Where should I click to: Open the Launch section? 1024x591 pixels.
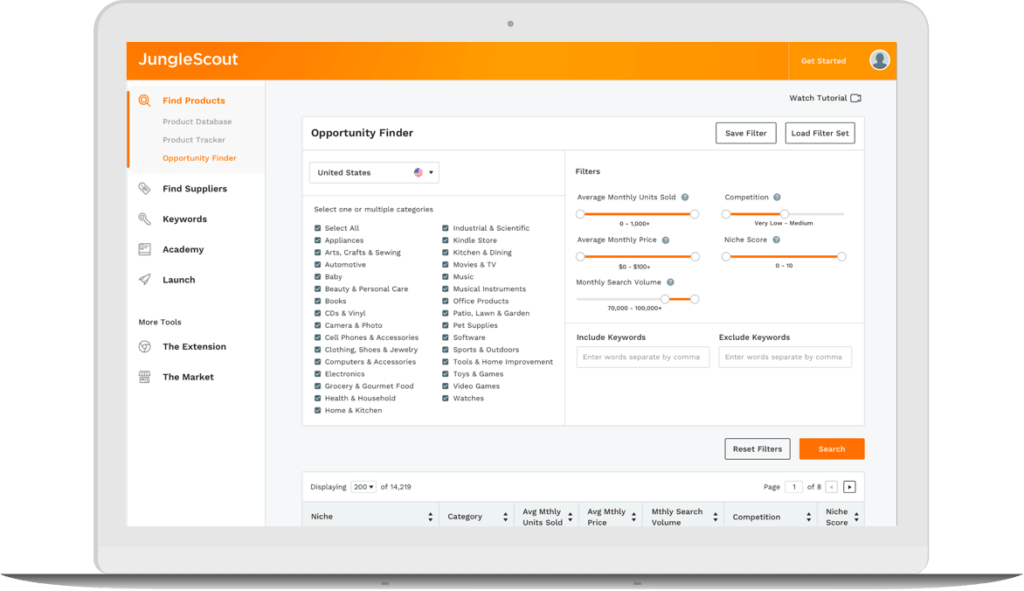click(179, 280)
